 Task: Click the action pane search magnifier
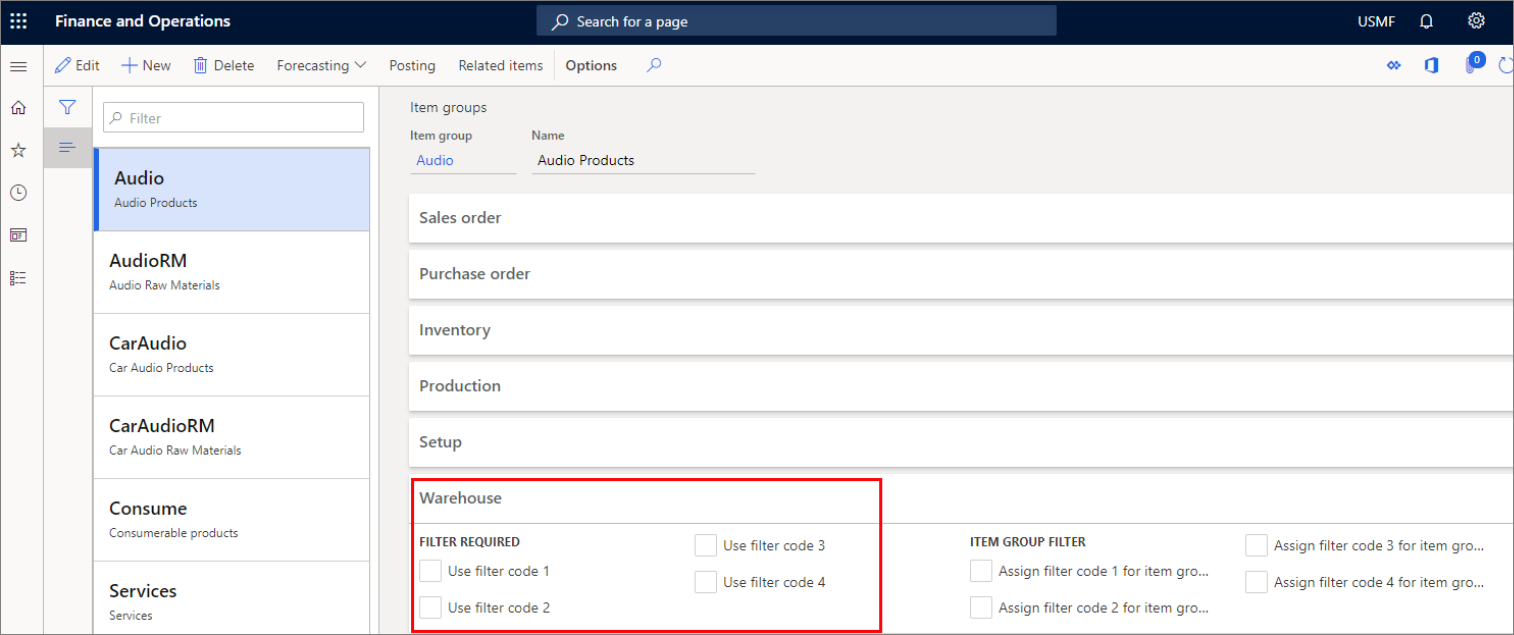[x=654, y=65]
